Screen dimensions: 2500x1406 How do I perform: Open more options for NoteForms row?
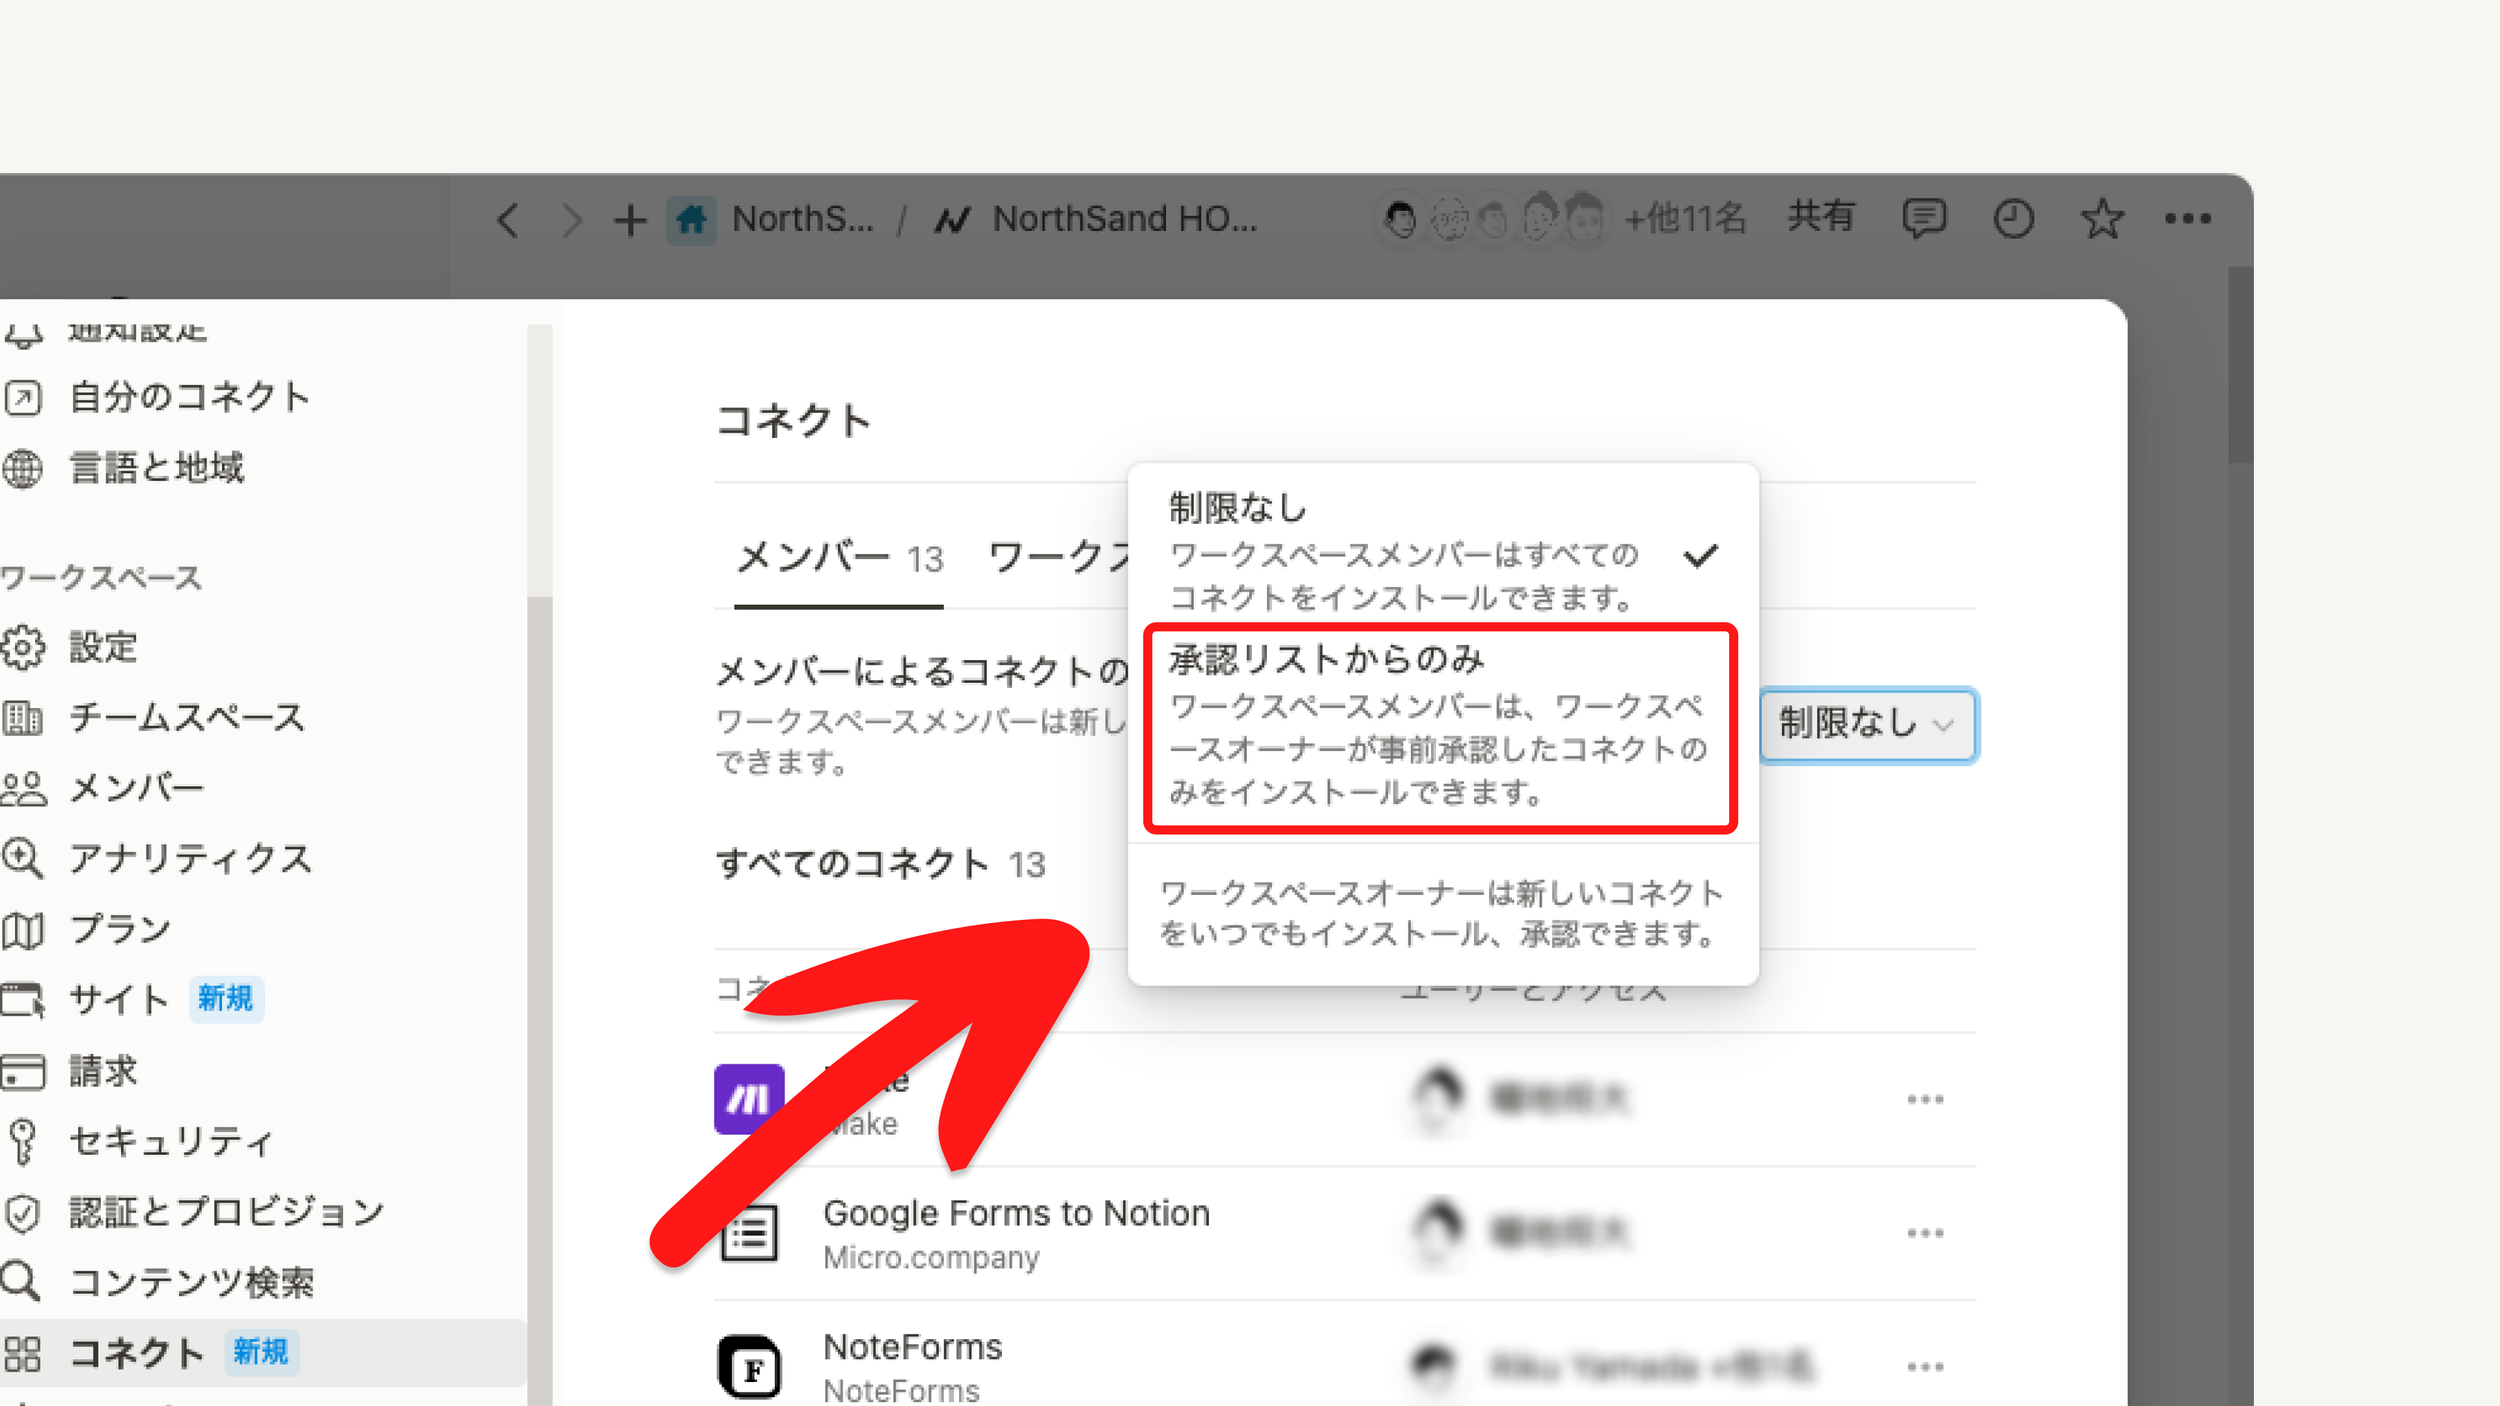[x=1924, y=1367]
